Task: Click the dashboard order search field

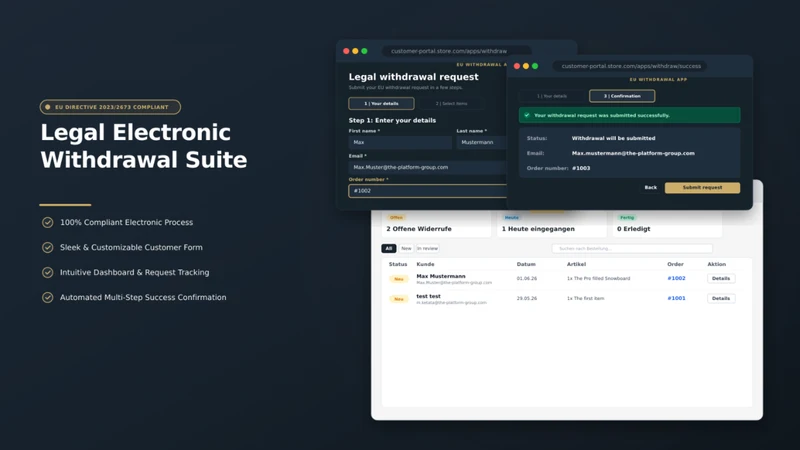Action: (632, 248)
